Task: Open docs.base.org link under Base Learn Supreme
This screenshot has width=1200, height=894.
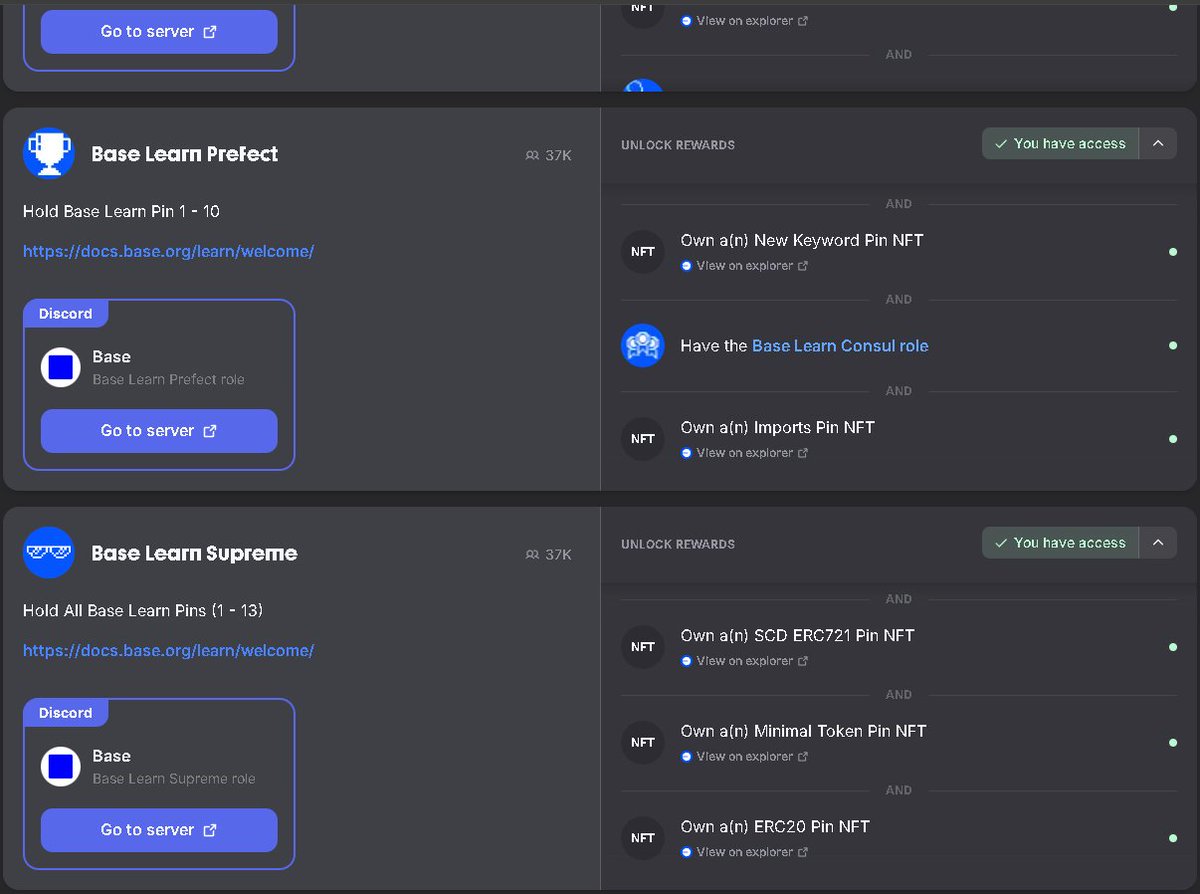Action: point(168,650)
